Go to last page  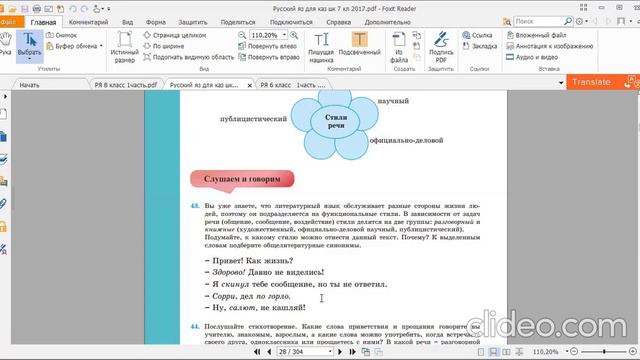[352, 351]
